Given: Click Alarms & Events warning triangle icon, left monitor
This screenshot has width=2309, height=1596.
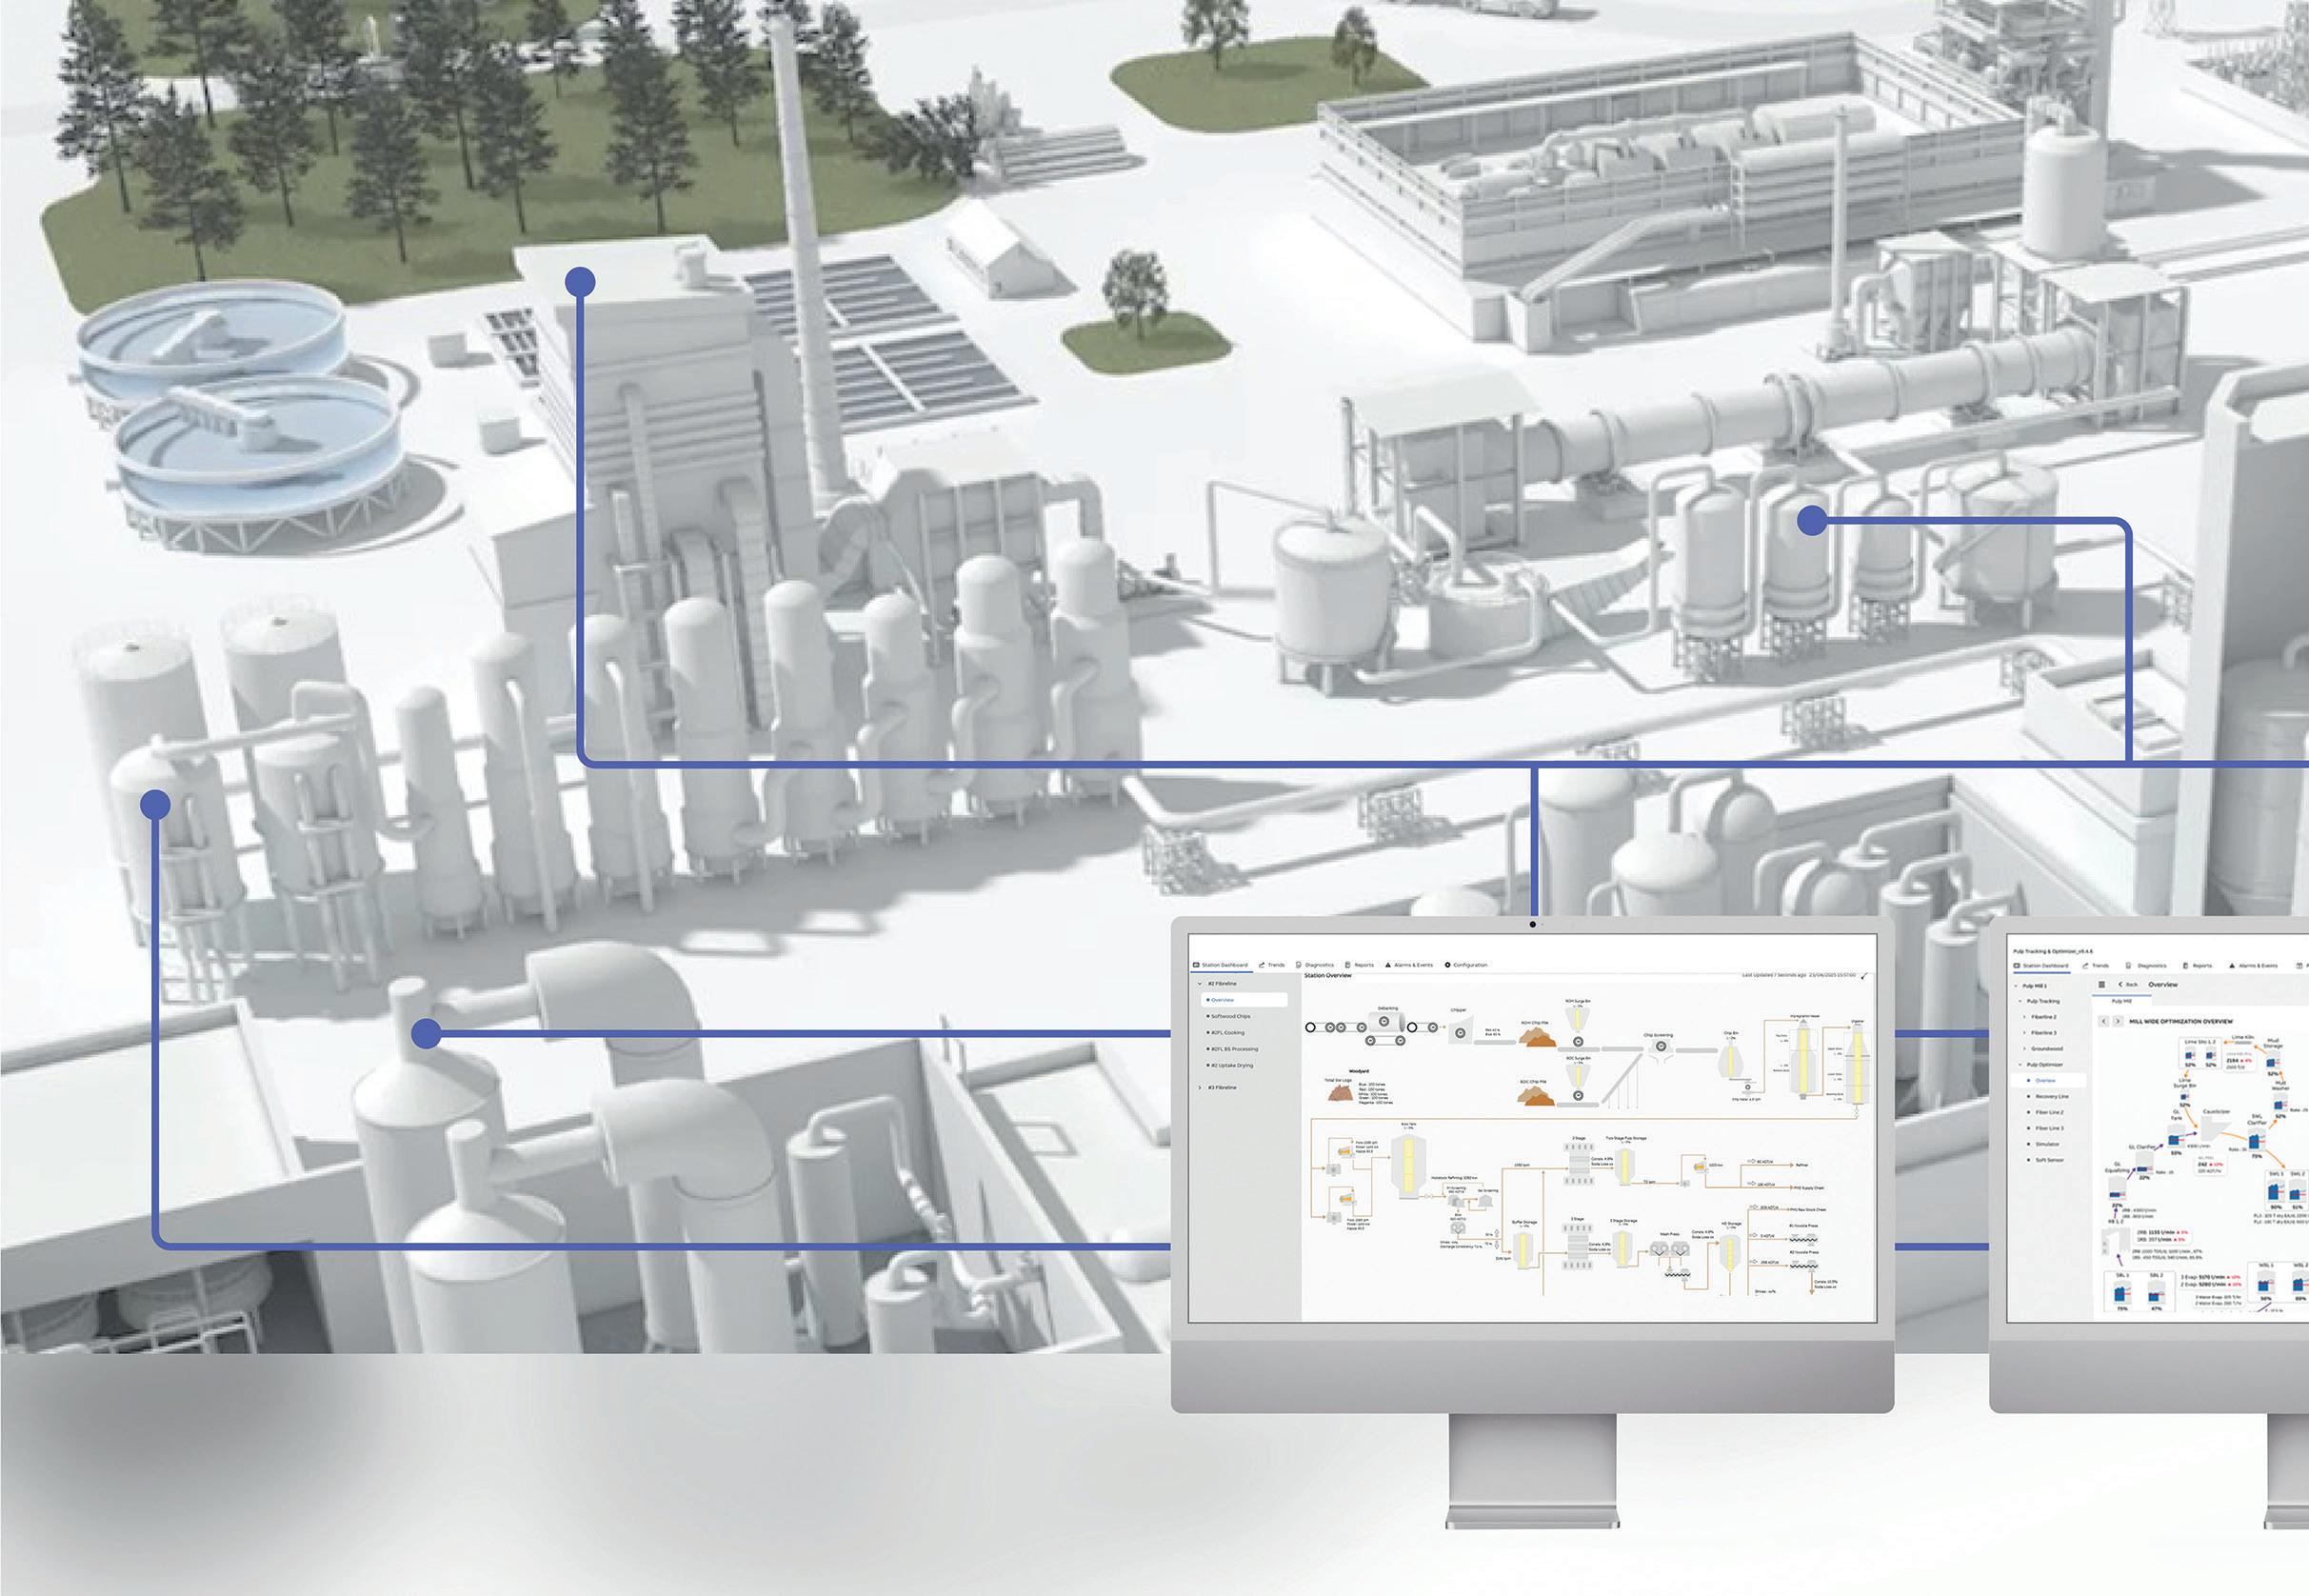Looking at the screenshot, I should click(1388, 965).
